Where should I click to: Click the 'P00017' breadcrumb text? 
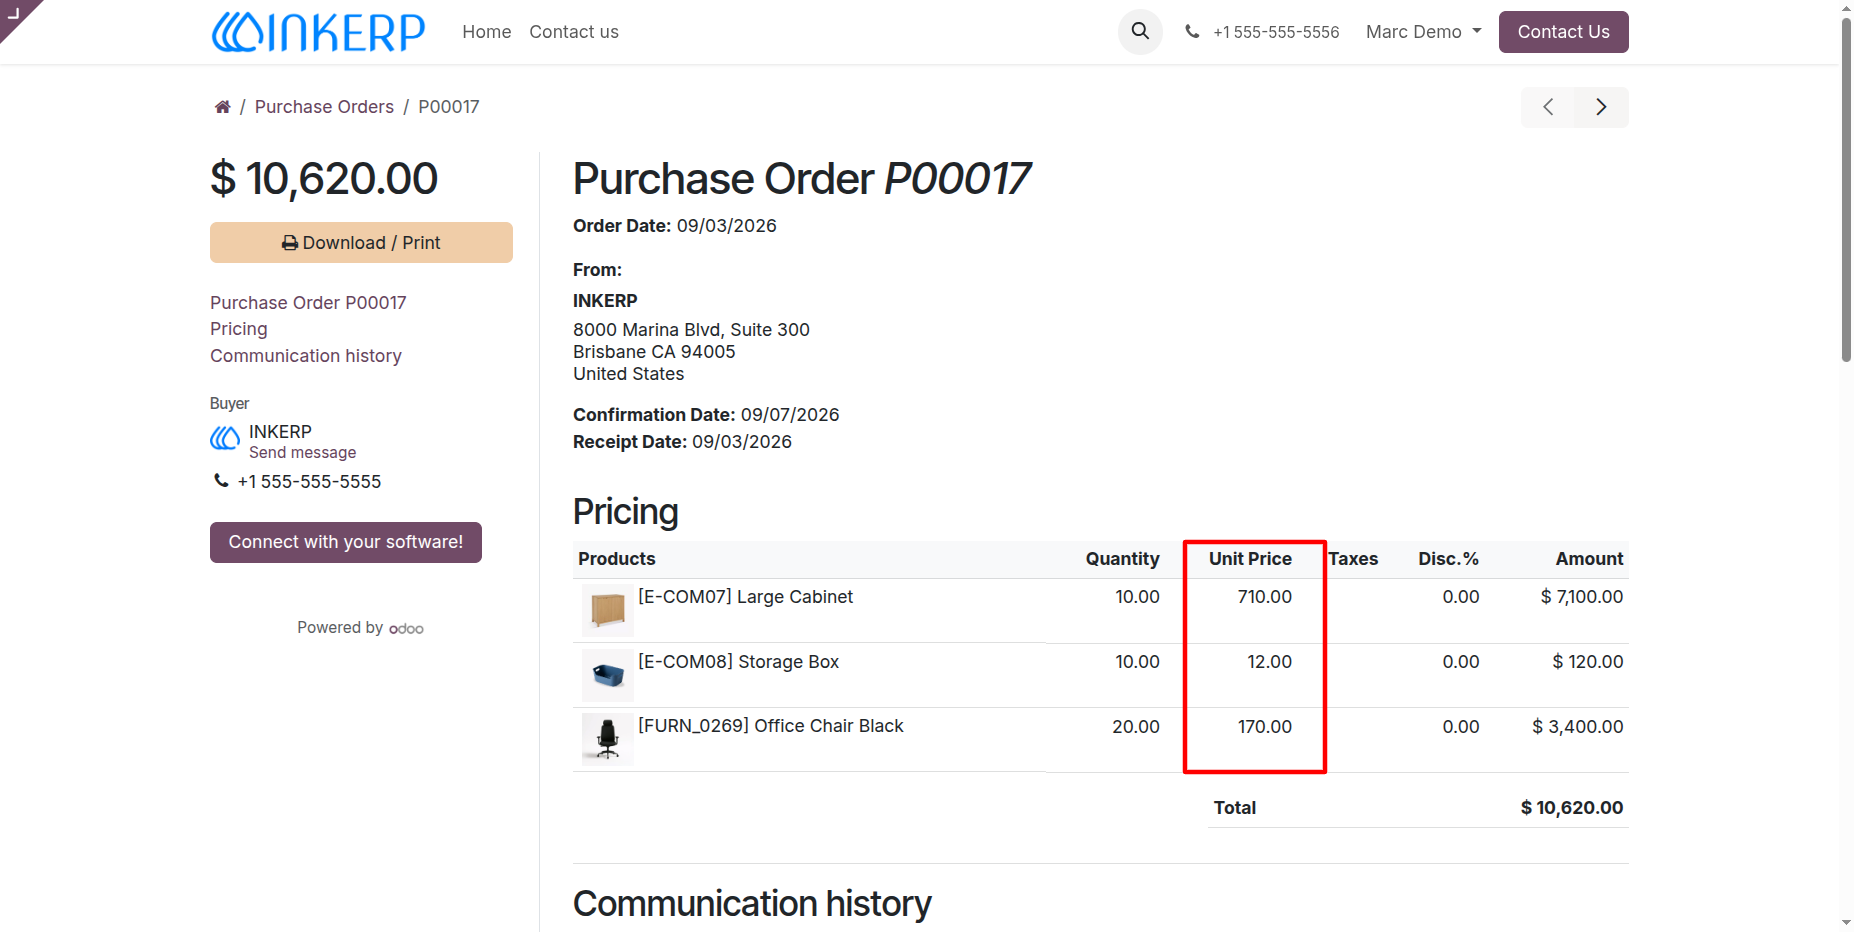pyautogui.click(x=449, y=107)
